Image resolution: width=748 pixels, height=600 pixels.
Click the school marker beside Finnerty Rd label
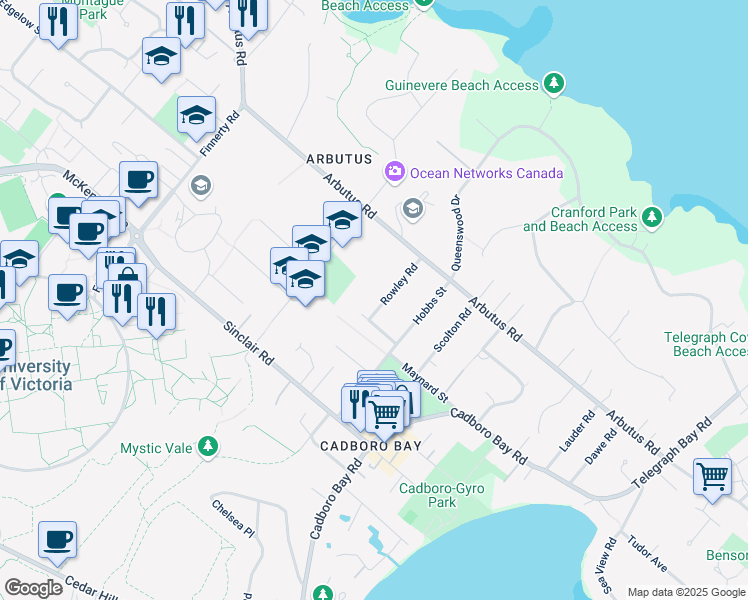[x=196, y=116]
